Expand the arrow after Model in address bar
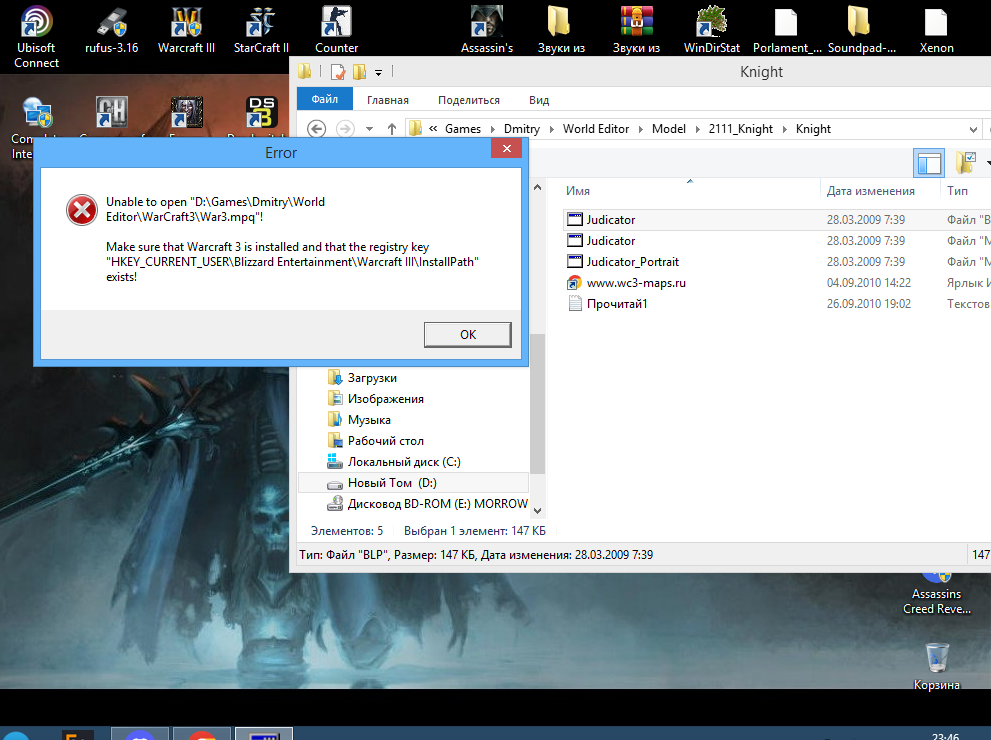 tap(698, 129)
